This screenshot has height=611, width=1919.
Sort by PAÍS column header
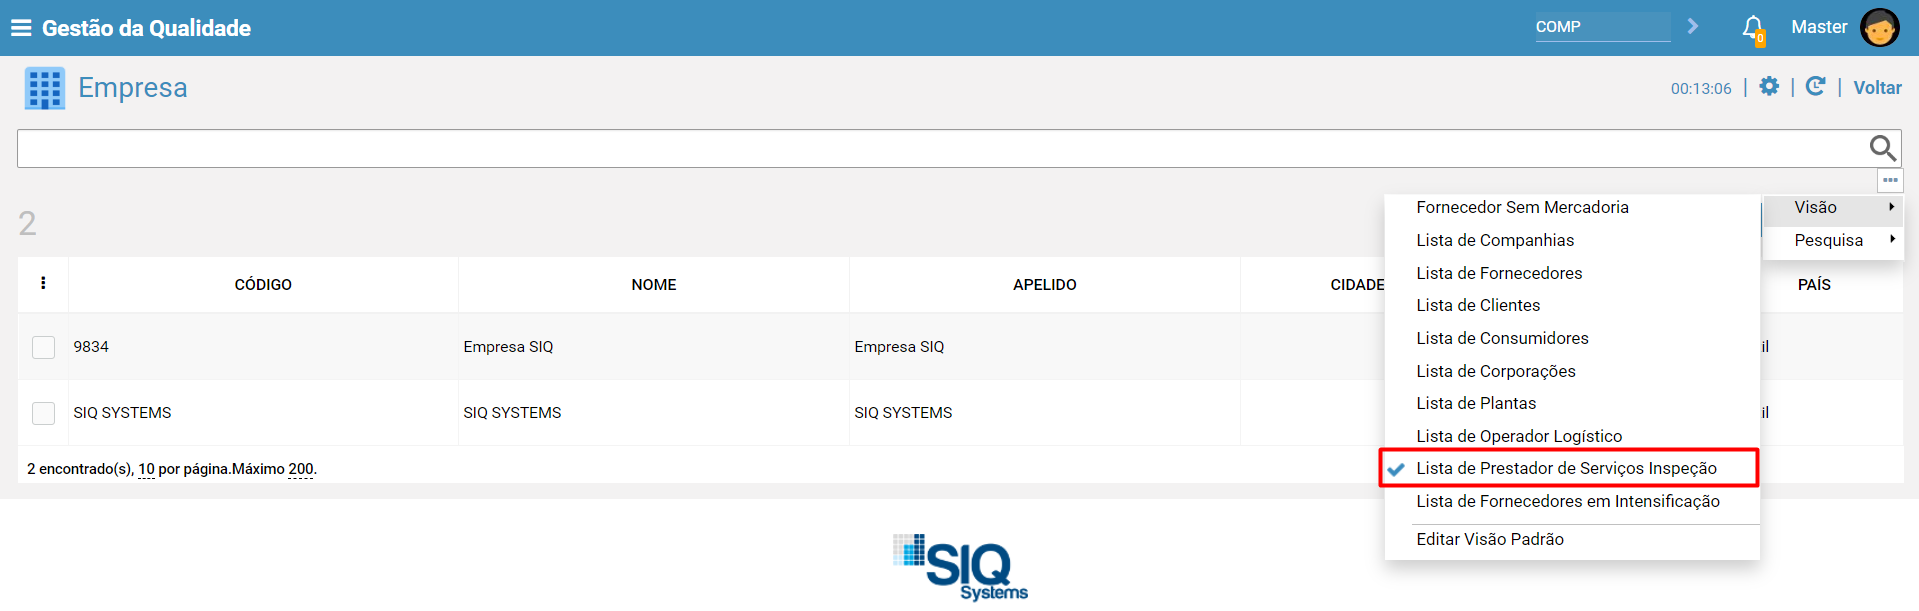coord(1814,285)
